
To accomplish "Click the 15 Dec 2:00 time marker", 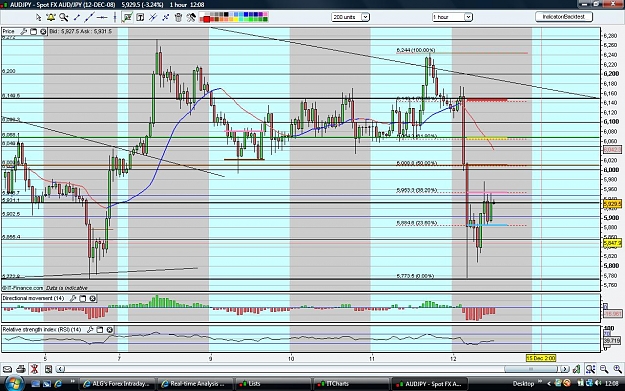I will (540, 358).
